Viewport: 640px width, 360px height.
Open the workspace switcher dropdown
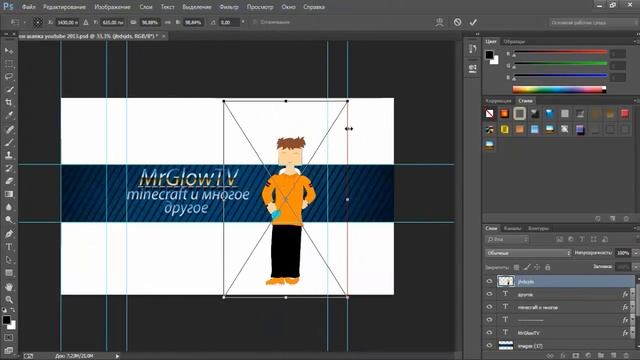594,22
